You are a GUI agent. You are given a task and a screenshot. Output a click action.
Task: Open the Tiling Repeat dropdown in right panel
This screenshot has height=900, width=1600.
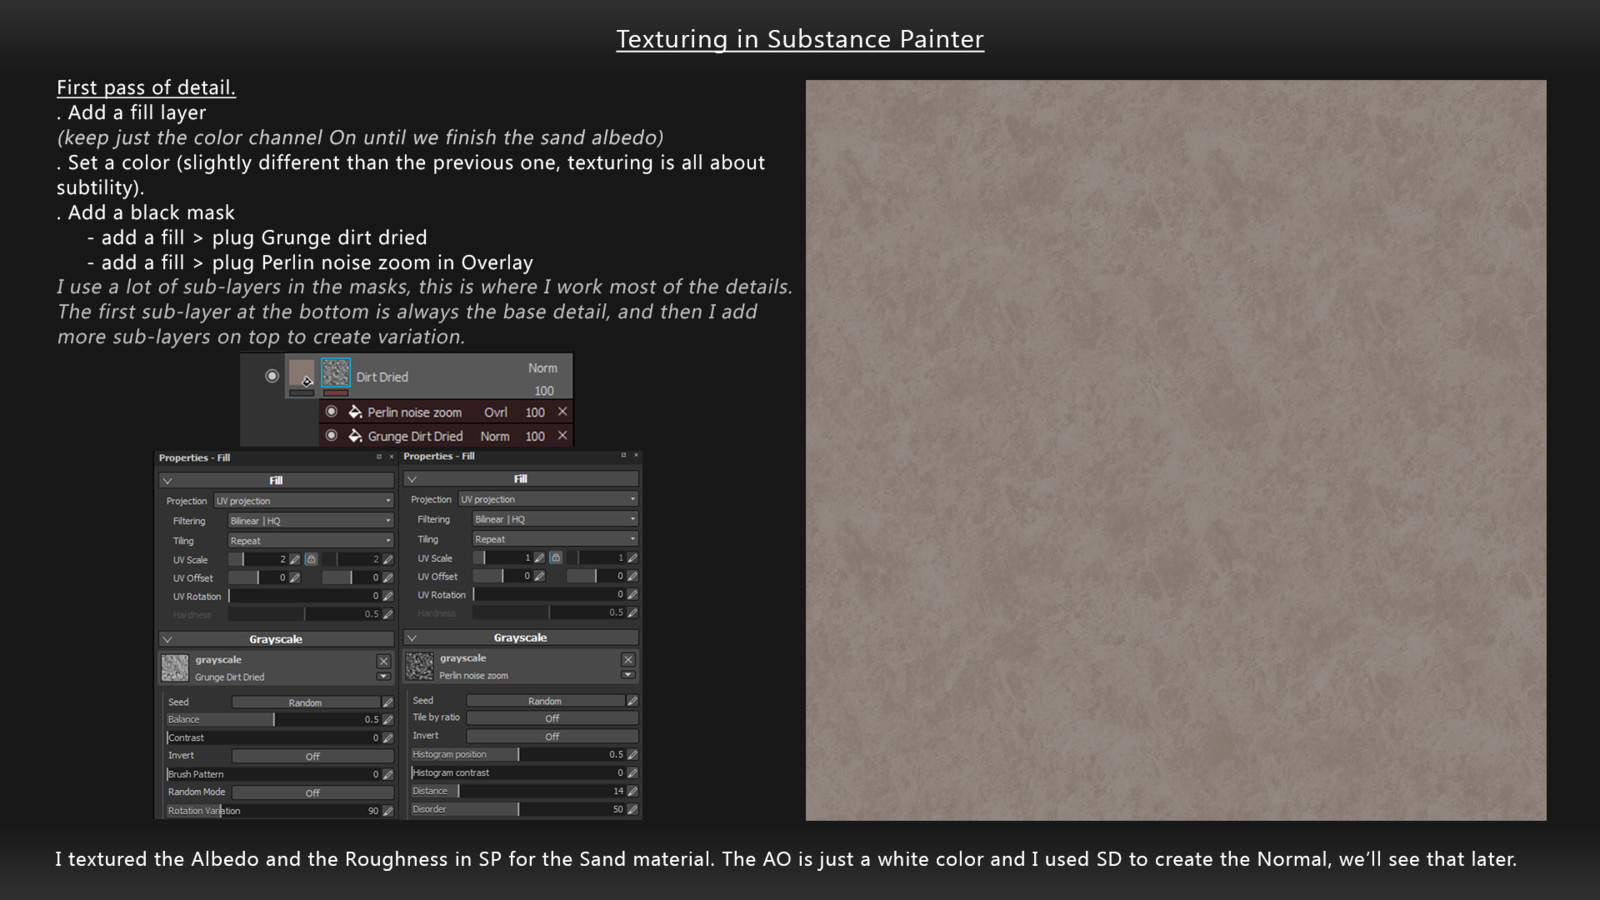point(555,539)
